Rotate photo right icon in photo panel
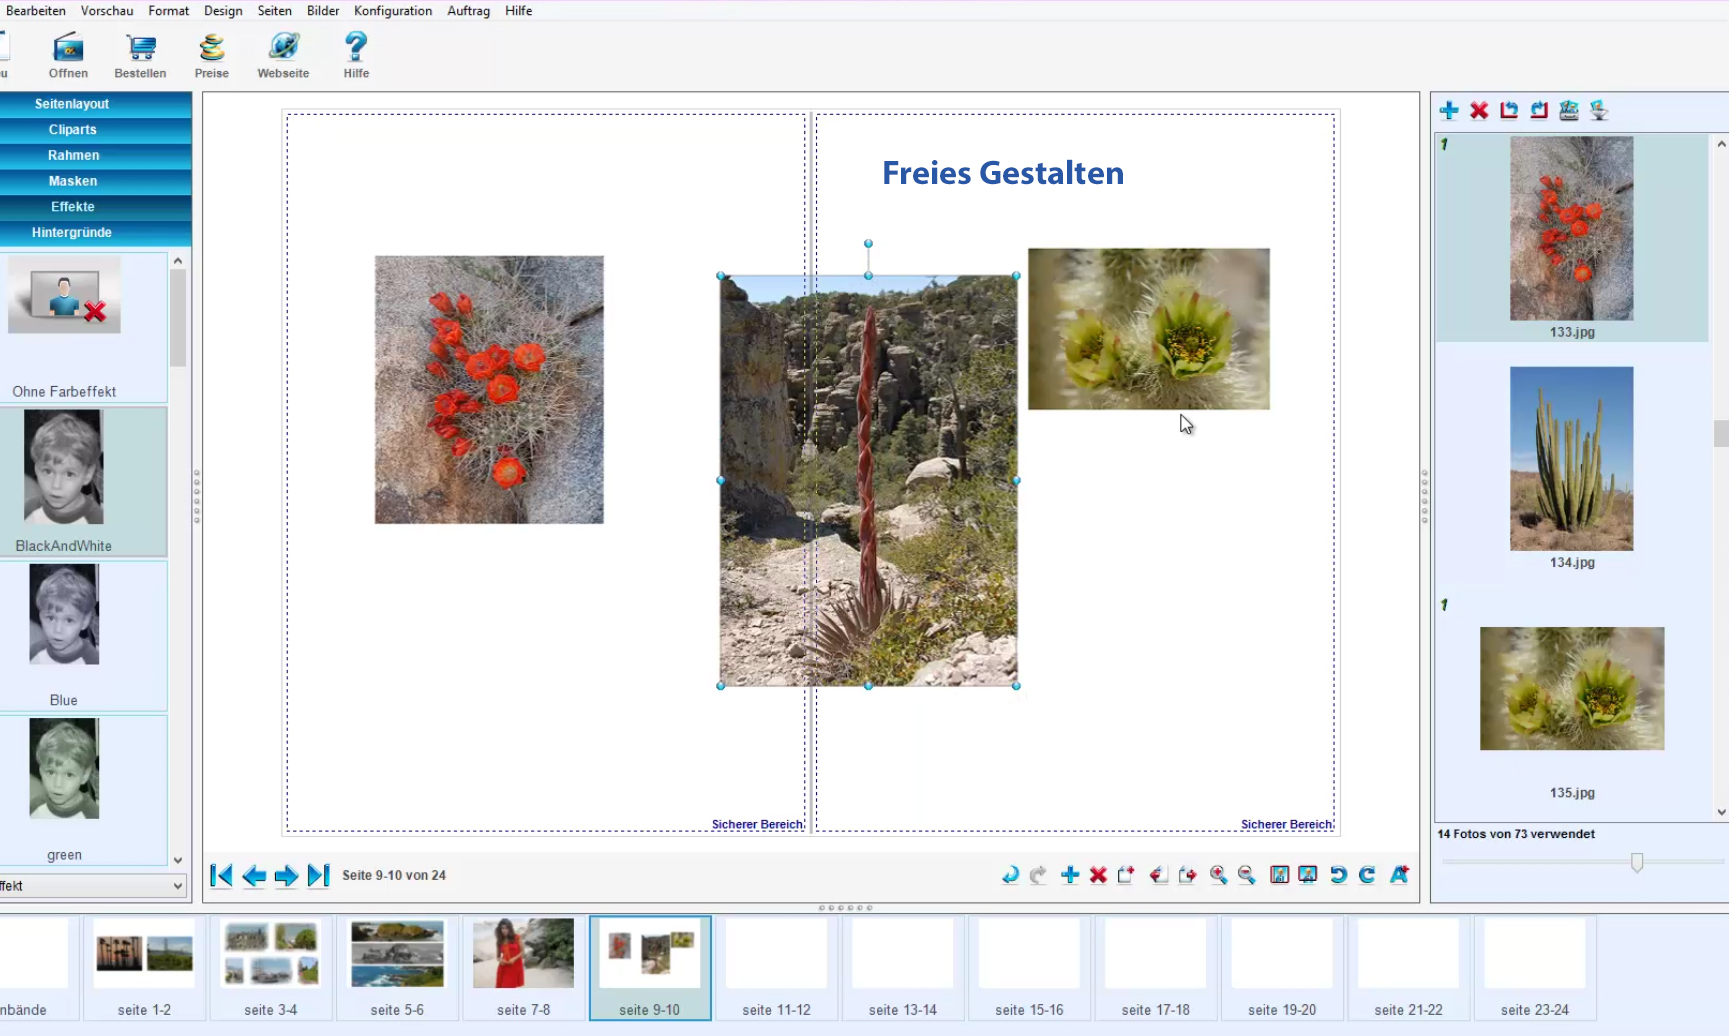Image resolution: width=1729 pixels, height=1036 pixels. click(x=1539, y=110)
